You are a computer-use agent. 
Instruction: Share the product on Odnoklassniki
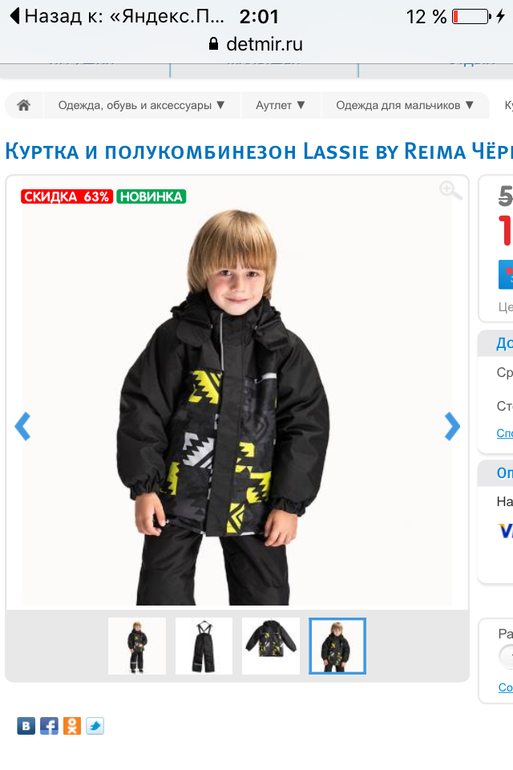(72, 726)
